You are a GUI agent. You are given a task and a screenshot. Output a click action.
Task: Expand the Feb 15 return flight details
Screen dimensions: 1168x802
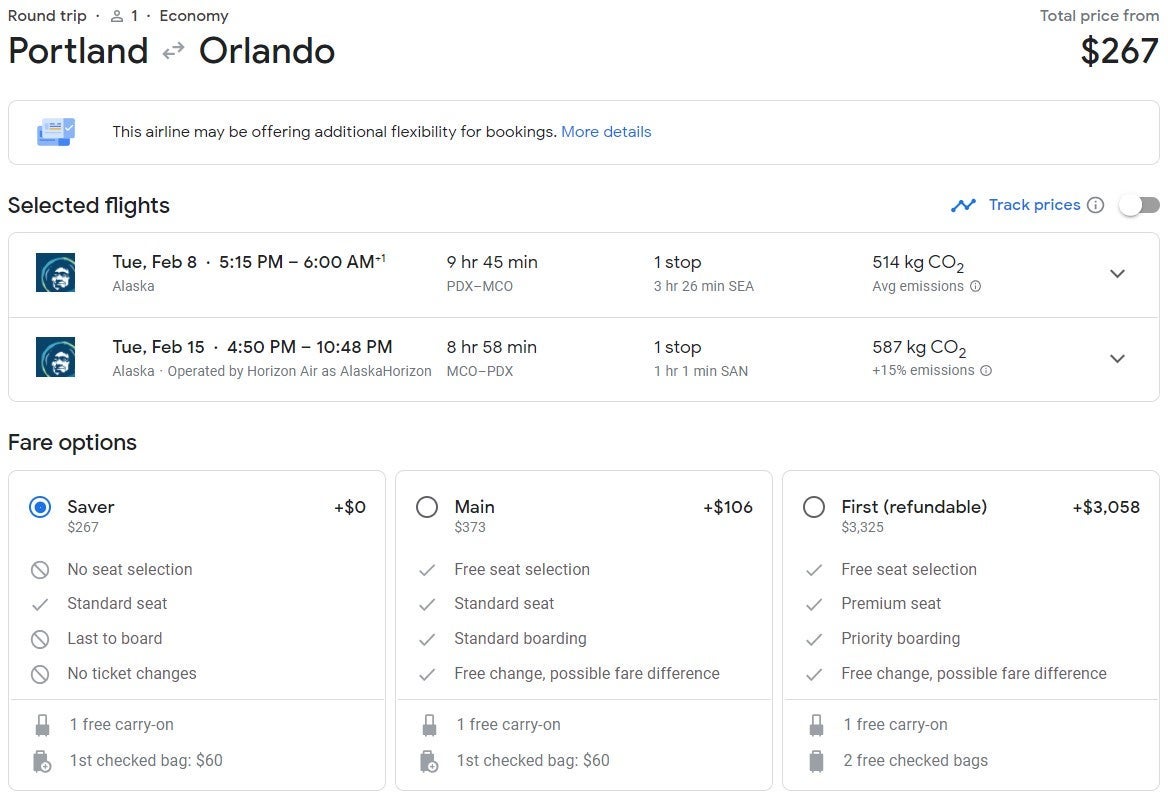(1117, 358)
